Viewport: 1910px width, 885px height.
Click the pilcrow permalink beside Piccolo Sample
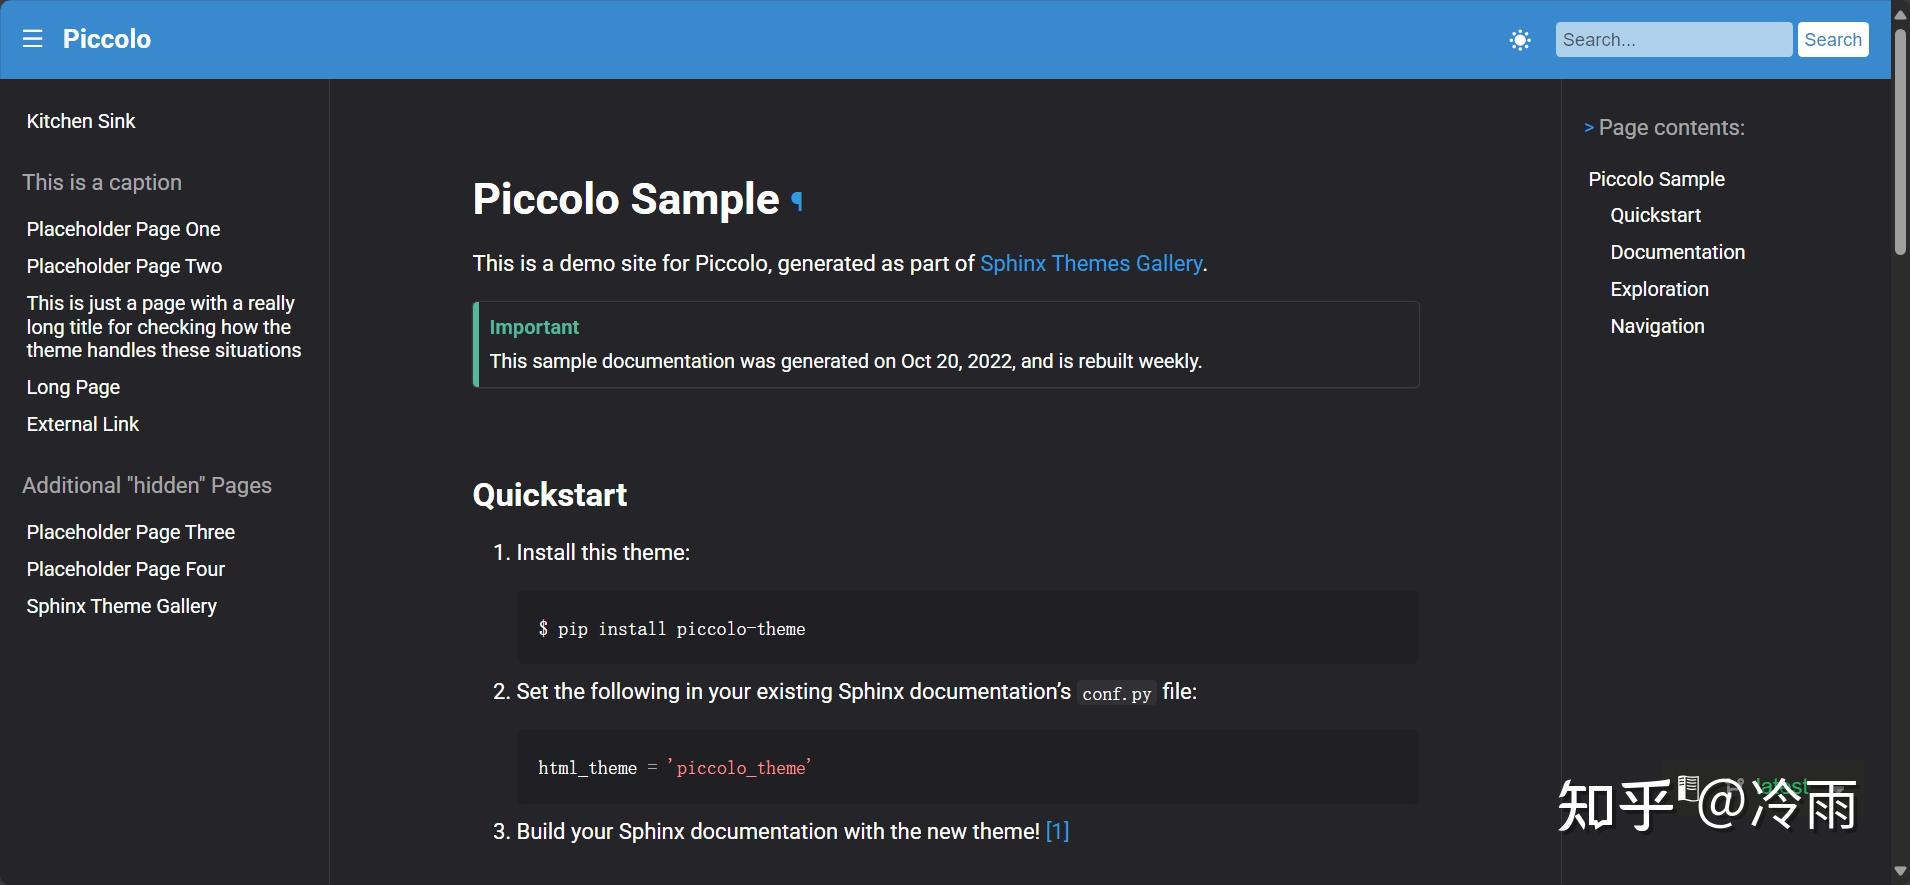click(797, 200)
